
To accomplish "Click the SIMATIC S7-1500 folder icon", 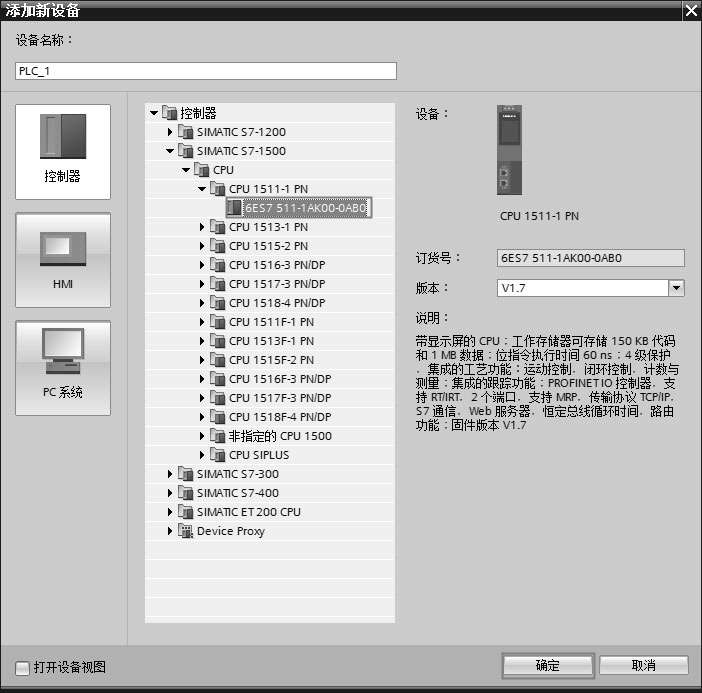I will point(186,151).
